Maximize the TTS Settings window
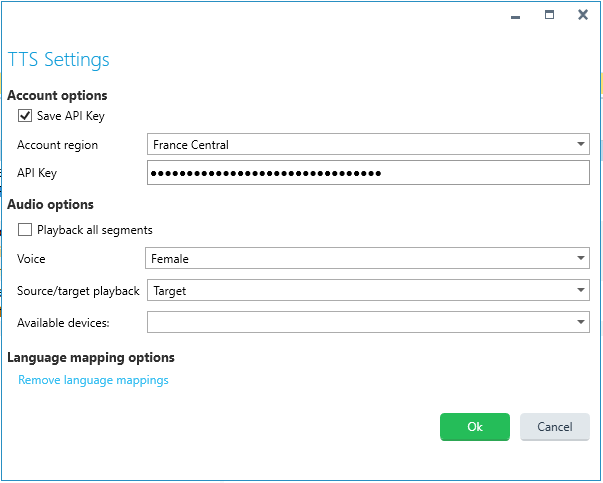 pos(549,15)
